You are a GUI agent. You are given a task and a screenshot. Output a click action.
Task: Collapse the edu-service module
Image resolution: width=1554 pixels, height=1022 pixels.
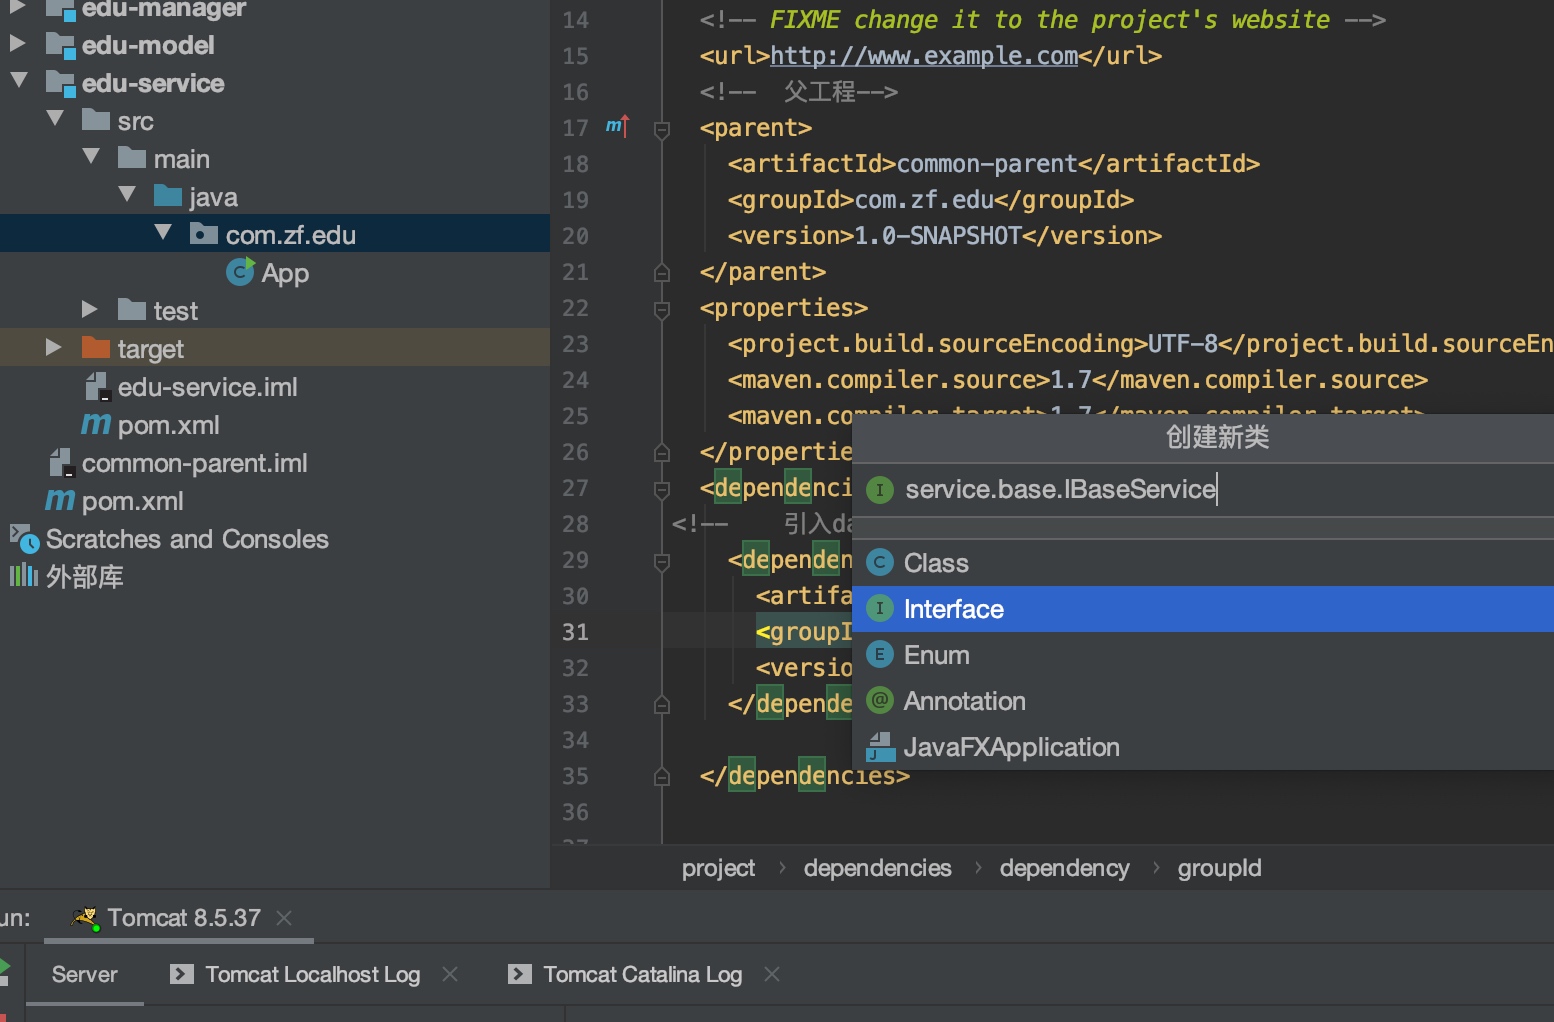click(19, 82)
